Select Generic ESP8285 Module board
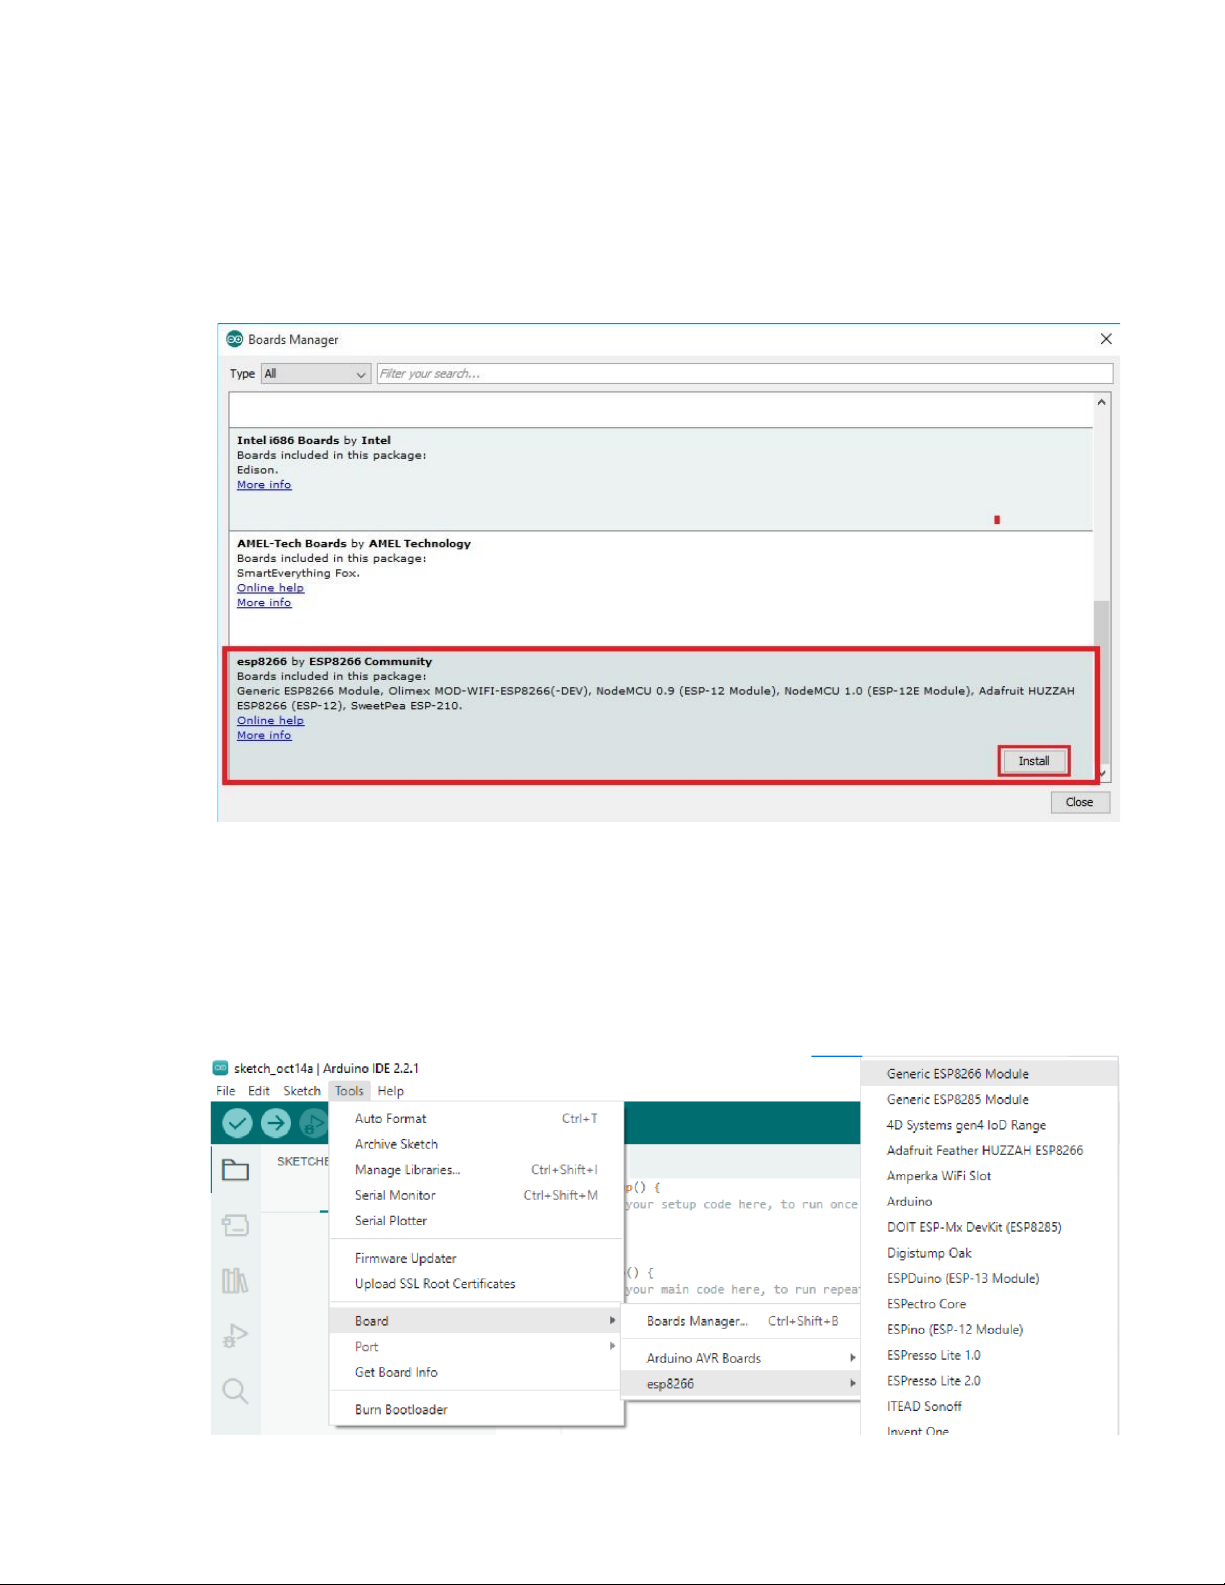This screenshot has height=1585, width=1225. (x=989, y=1100)
